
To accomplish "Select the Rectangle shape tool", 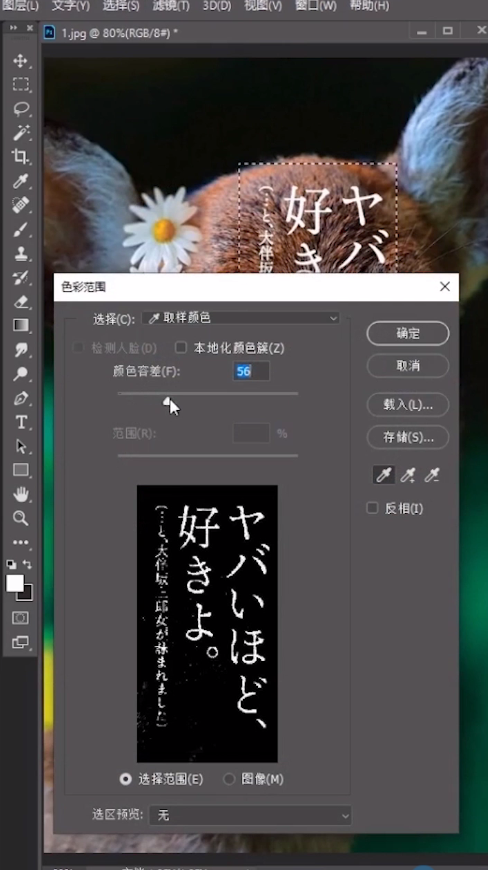I will (x=21, y=470).
